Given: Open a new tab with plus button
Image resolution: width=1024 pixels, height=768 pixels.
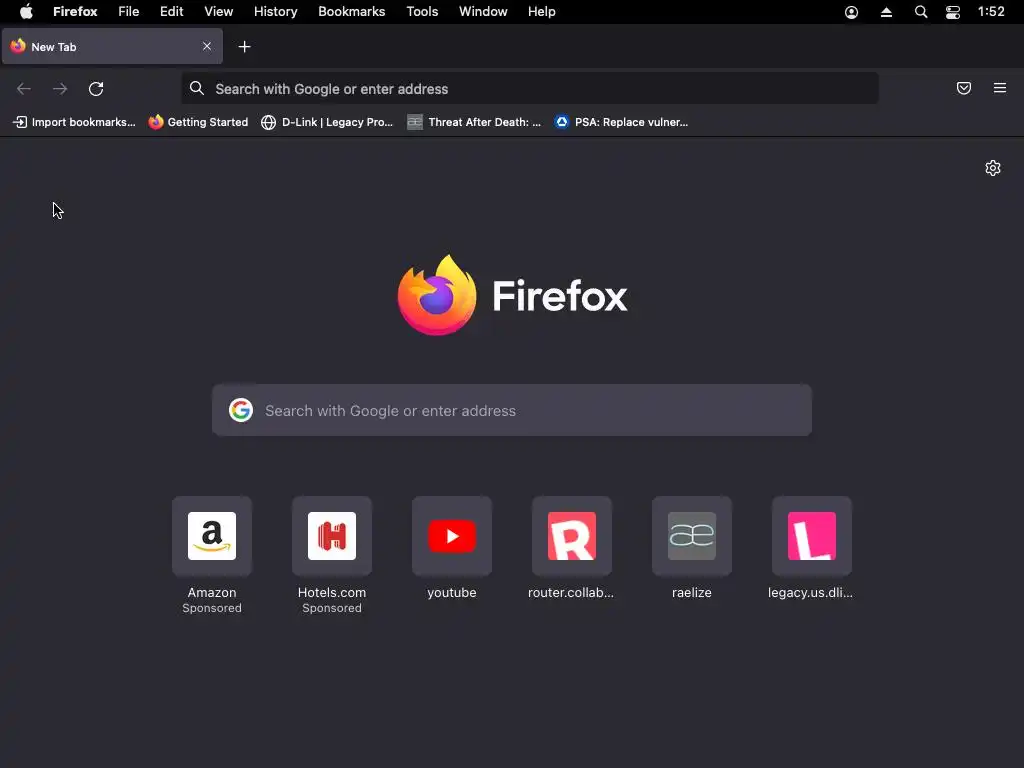Looking at the screenshot, I should click(x=244, y=46).
